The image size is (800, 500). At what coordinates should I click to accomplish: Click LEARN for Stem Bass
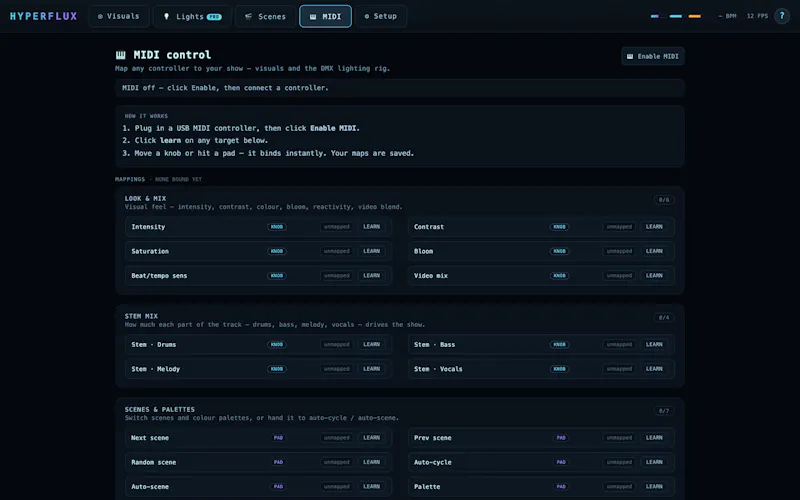pos(654,344)
